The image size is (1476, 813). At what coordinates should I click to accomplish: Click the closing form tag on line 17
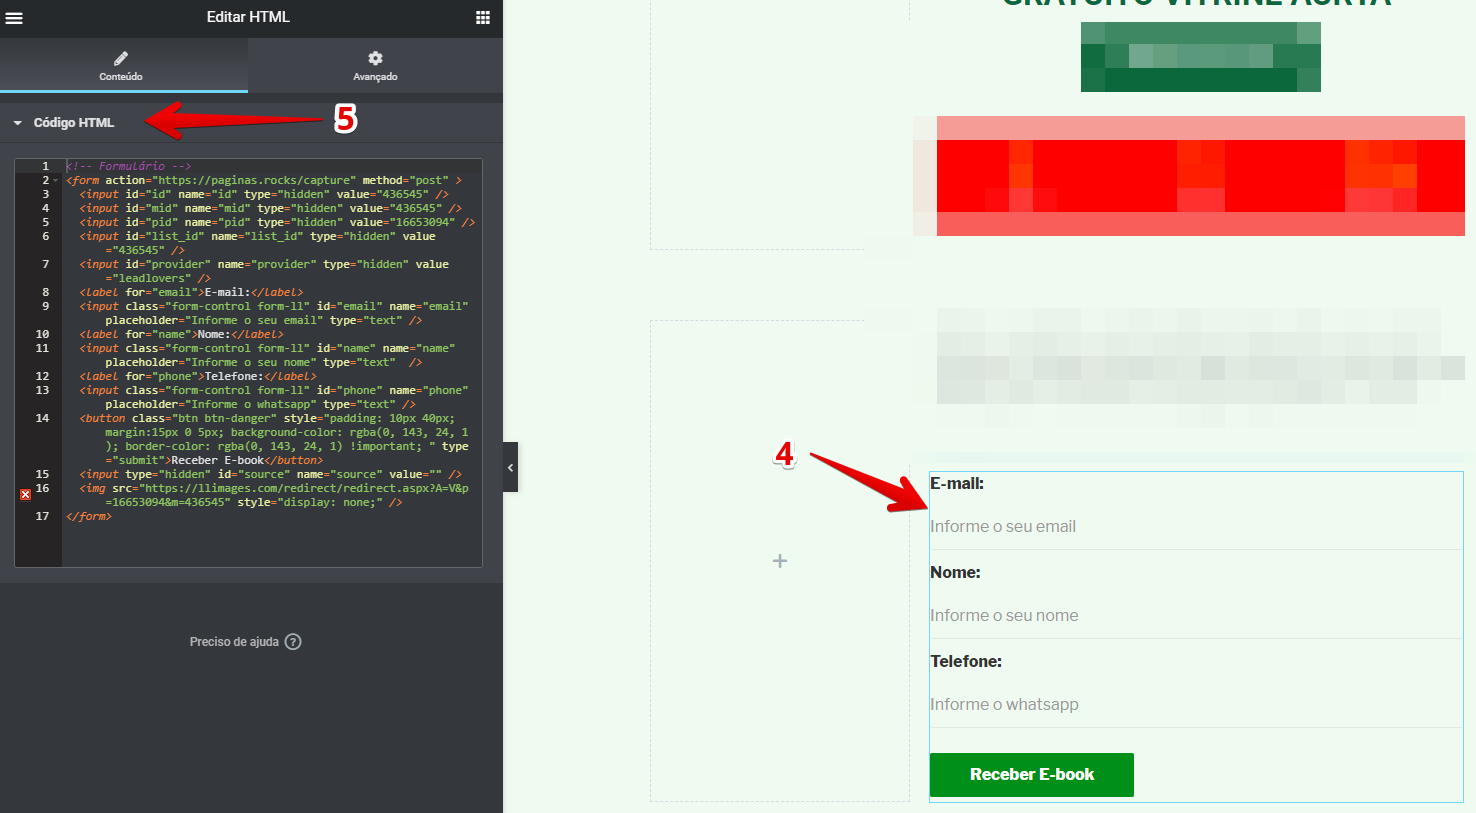(89, 516)
